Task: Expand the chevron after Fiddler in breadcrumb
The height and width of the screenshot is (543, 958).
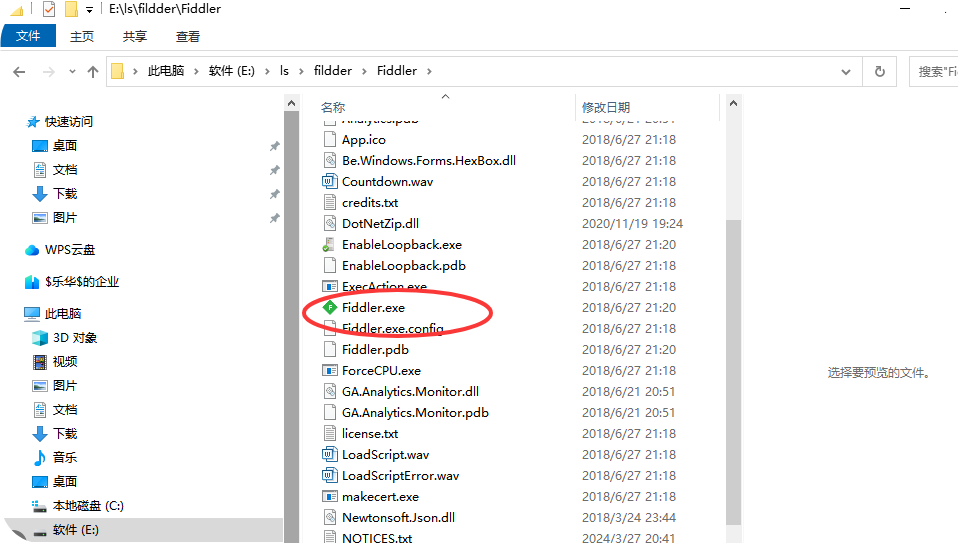Action: pos(429,71)
